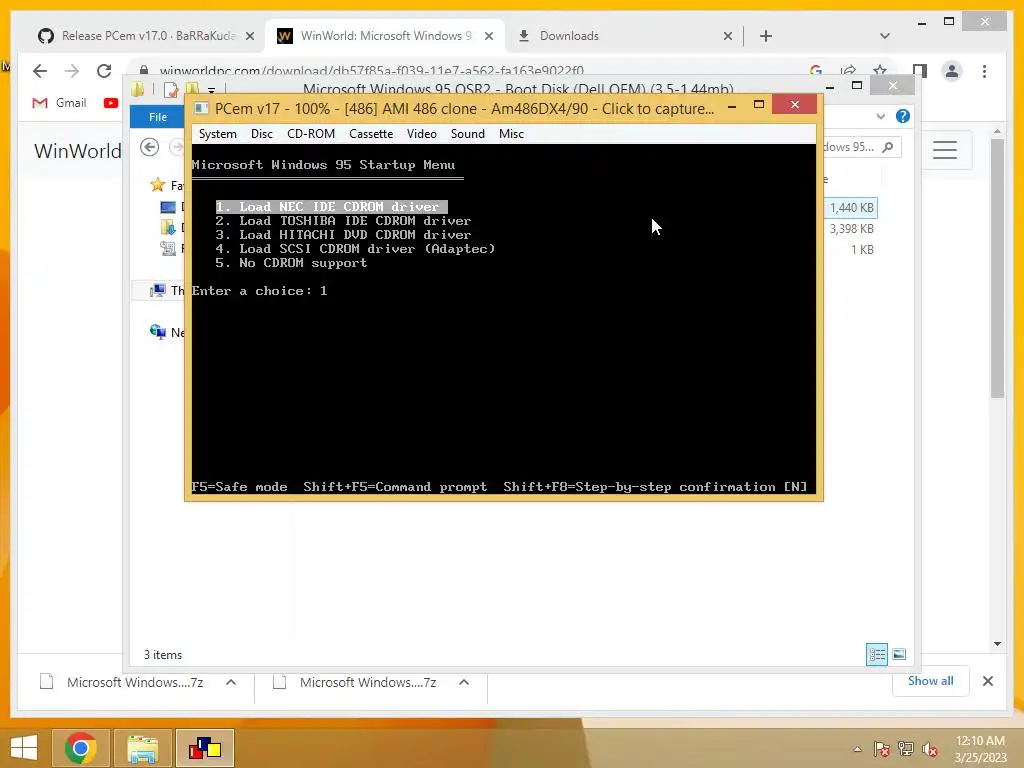Click the WinWorld site logo text

click(78, 151)
